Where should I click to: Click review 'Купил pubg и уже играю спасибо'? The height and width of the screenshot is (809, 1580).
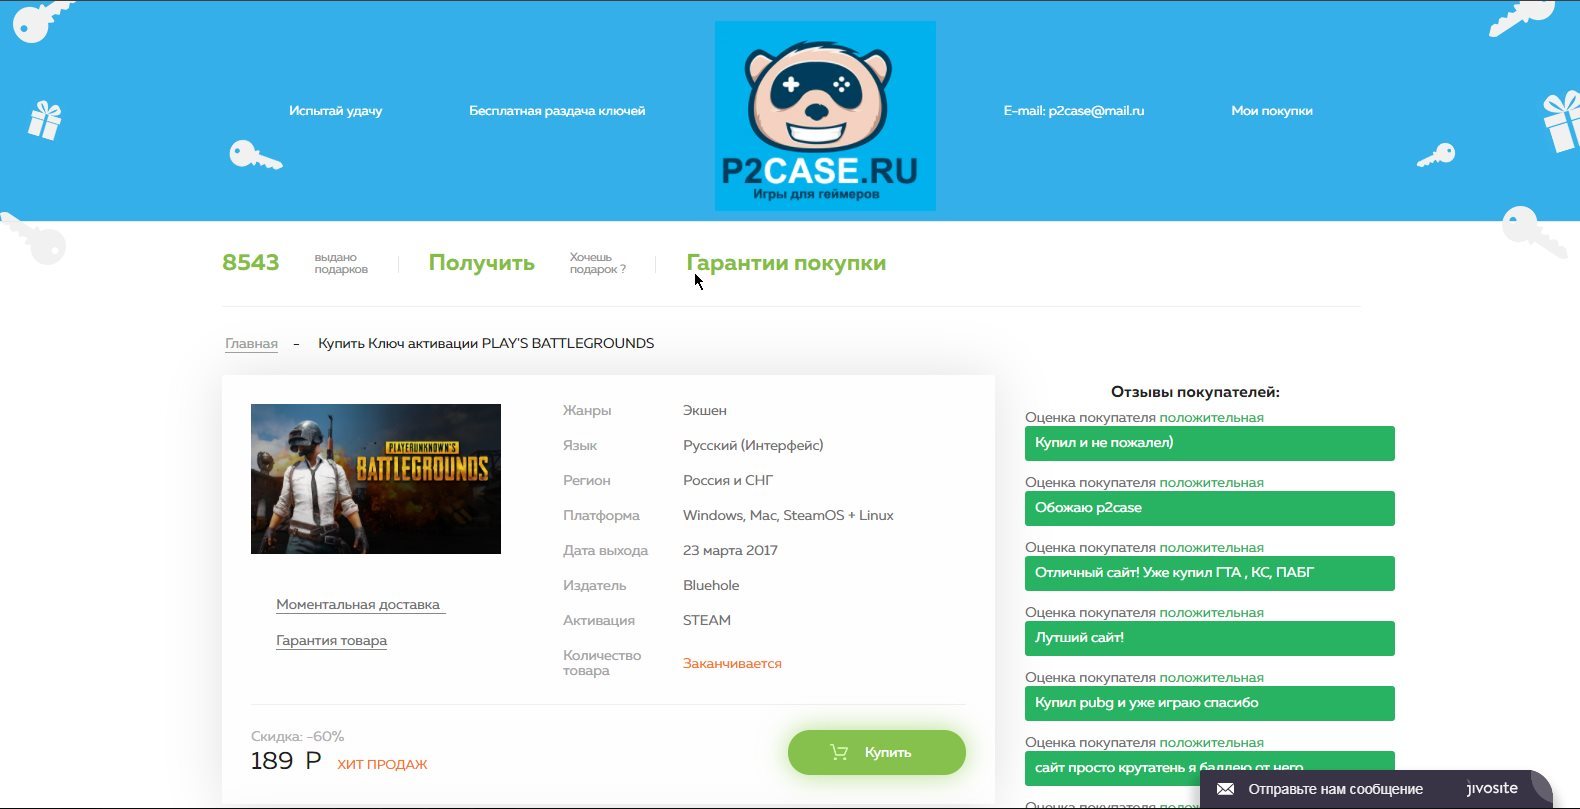tap(1210, 703)
